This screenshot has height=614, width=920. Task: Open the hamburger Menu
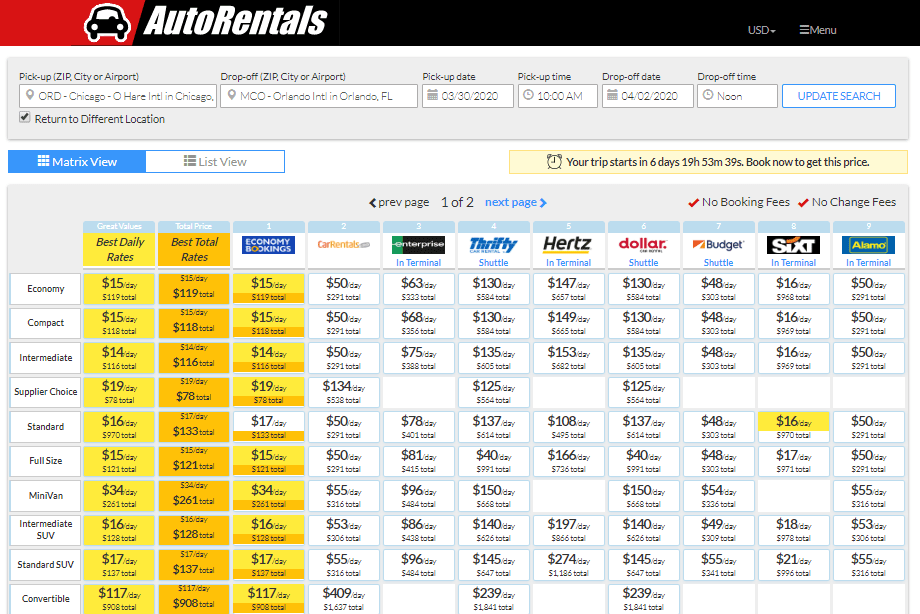816,31
